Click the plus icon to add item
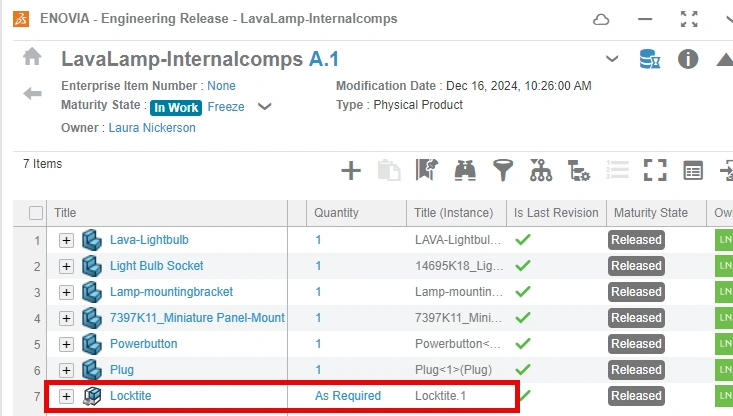Viewport: 733px width, 416px height. (x=351, y=170)
